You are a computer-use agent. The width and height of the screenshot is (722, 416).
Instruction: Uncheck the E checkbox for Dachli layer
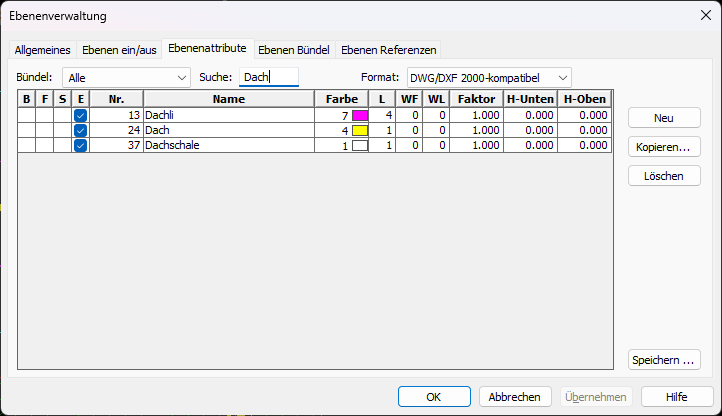point(80,115)
